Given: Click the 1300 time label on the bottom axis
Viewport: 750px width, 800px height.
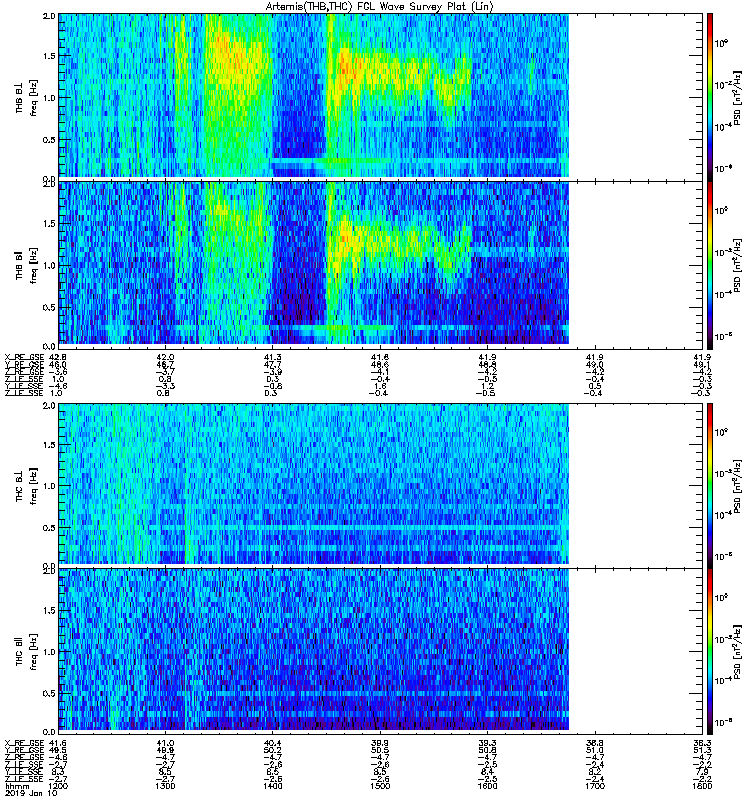Looking at the screenshot, I should (165, 786).
